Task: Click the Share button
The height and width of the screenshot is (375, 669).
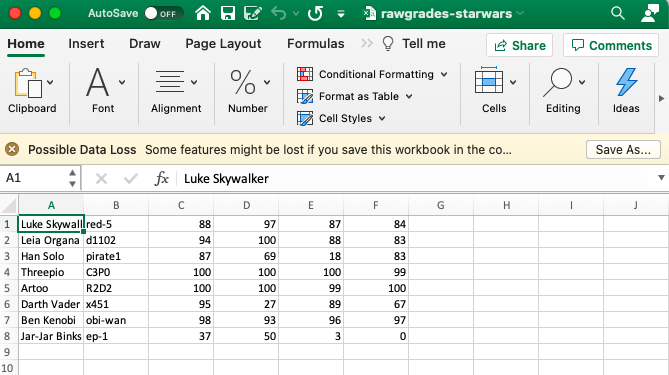Action: click(x=519, y=45)
